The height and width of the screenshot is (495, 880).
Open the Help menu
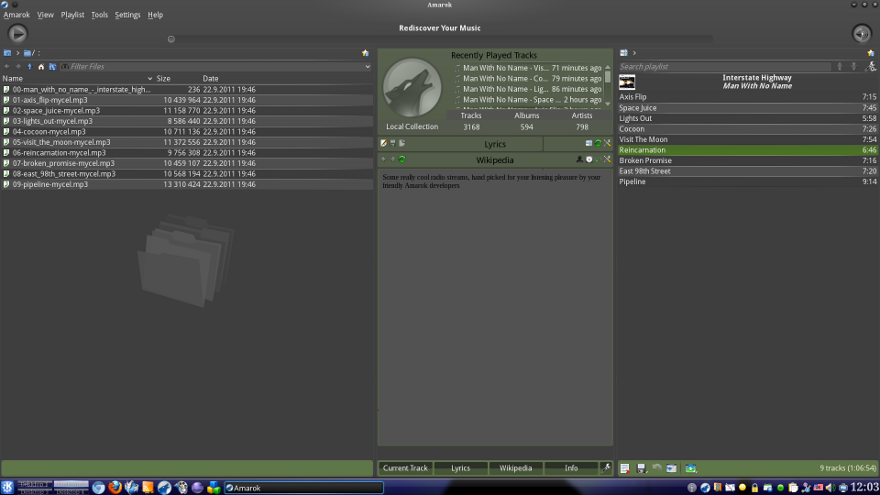click(x=155, y=15)
